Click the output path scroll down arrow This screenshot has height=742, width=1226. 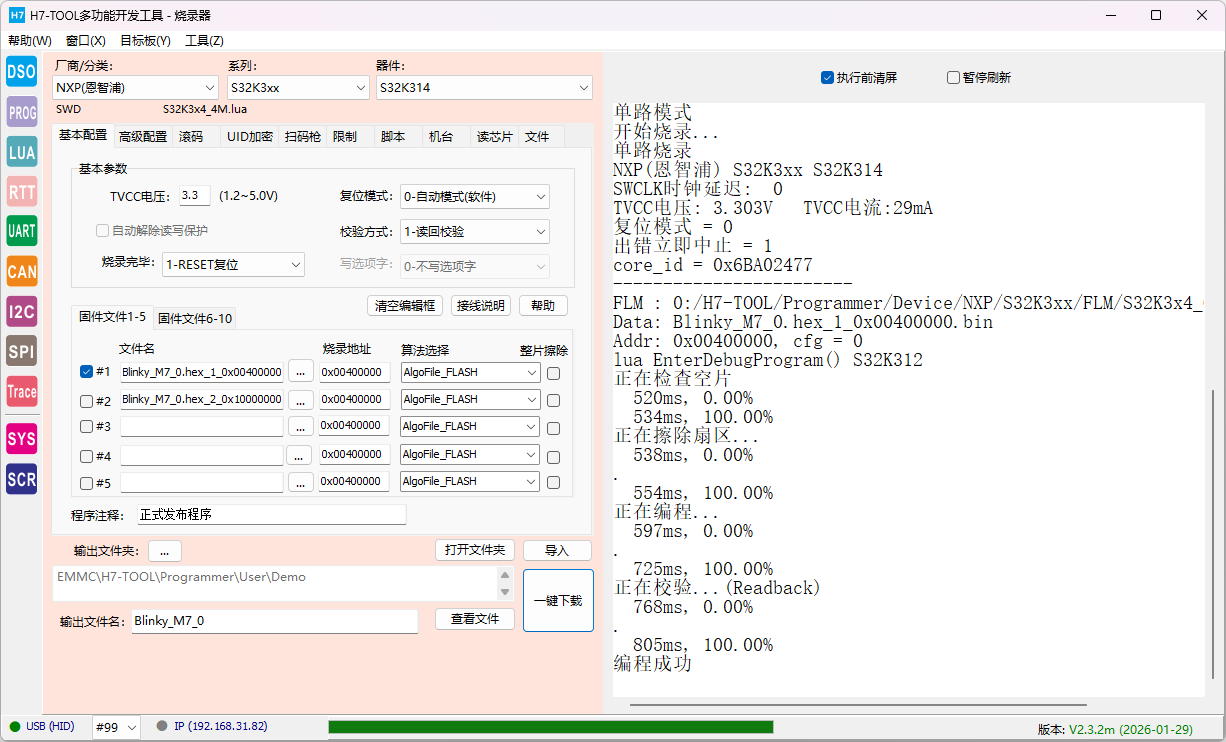coord(505,592)
